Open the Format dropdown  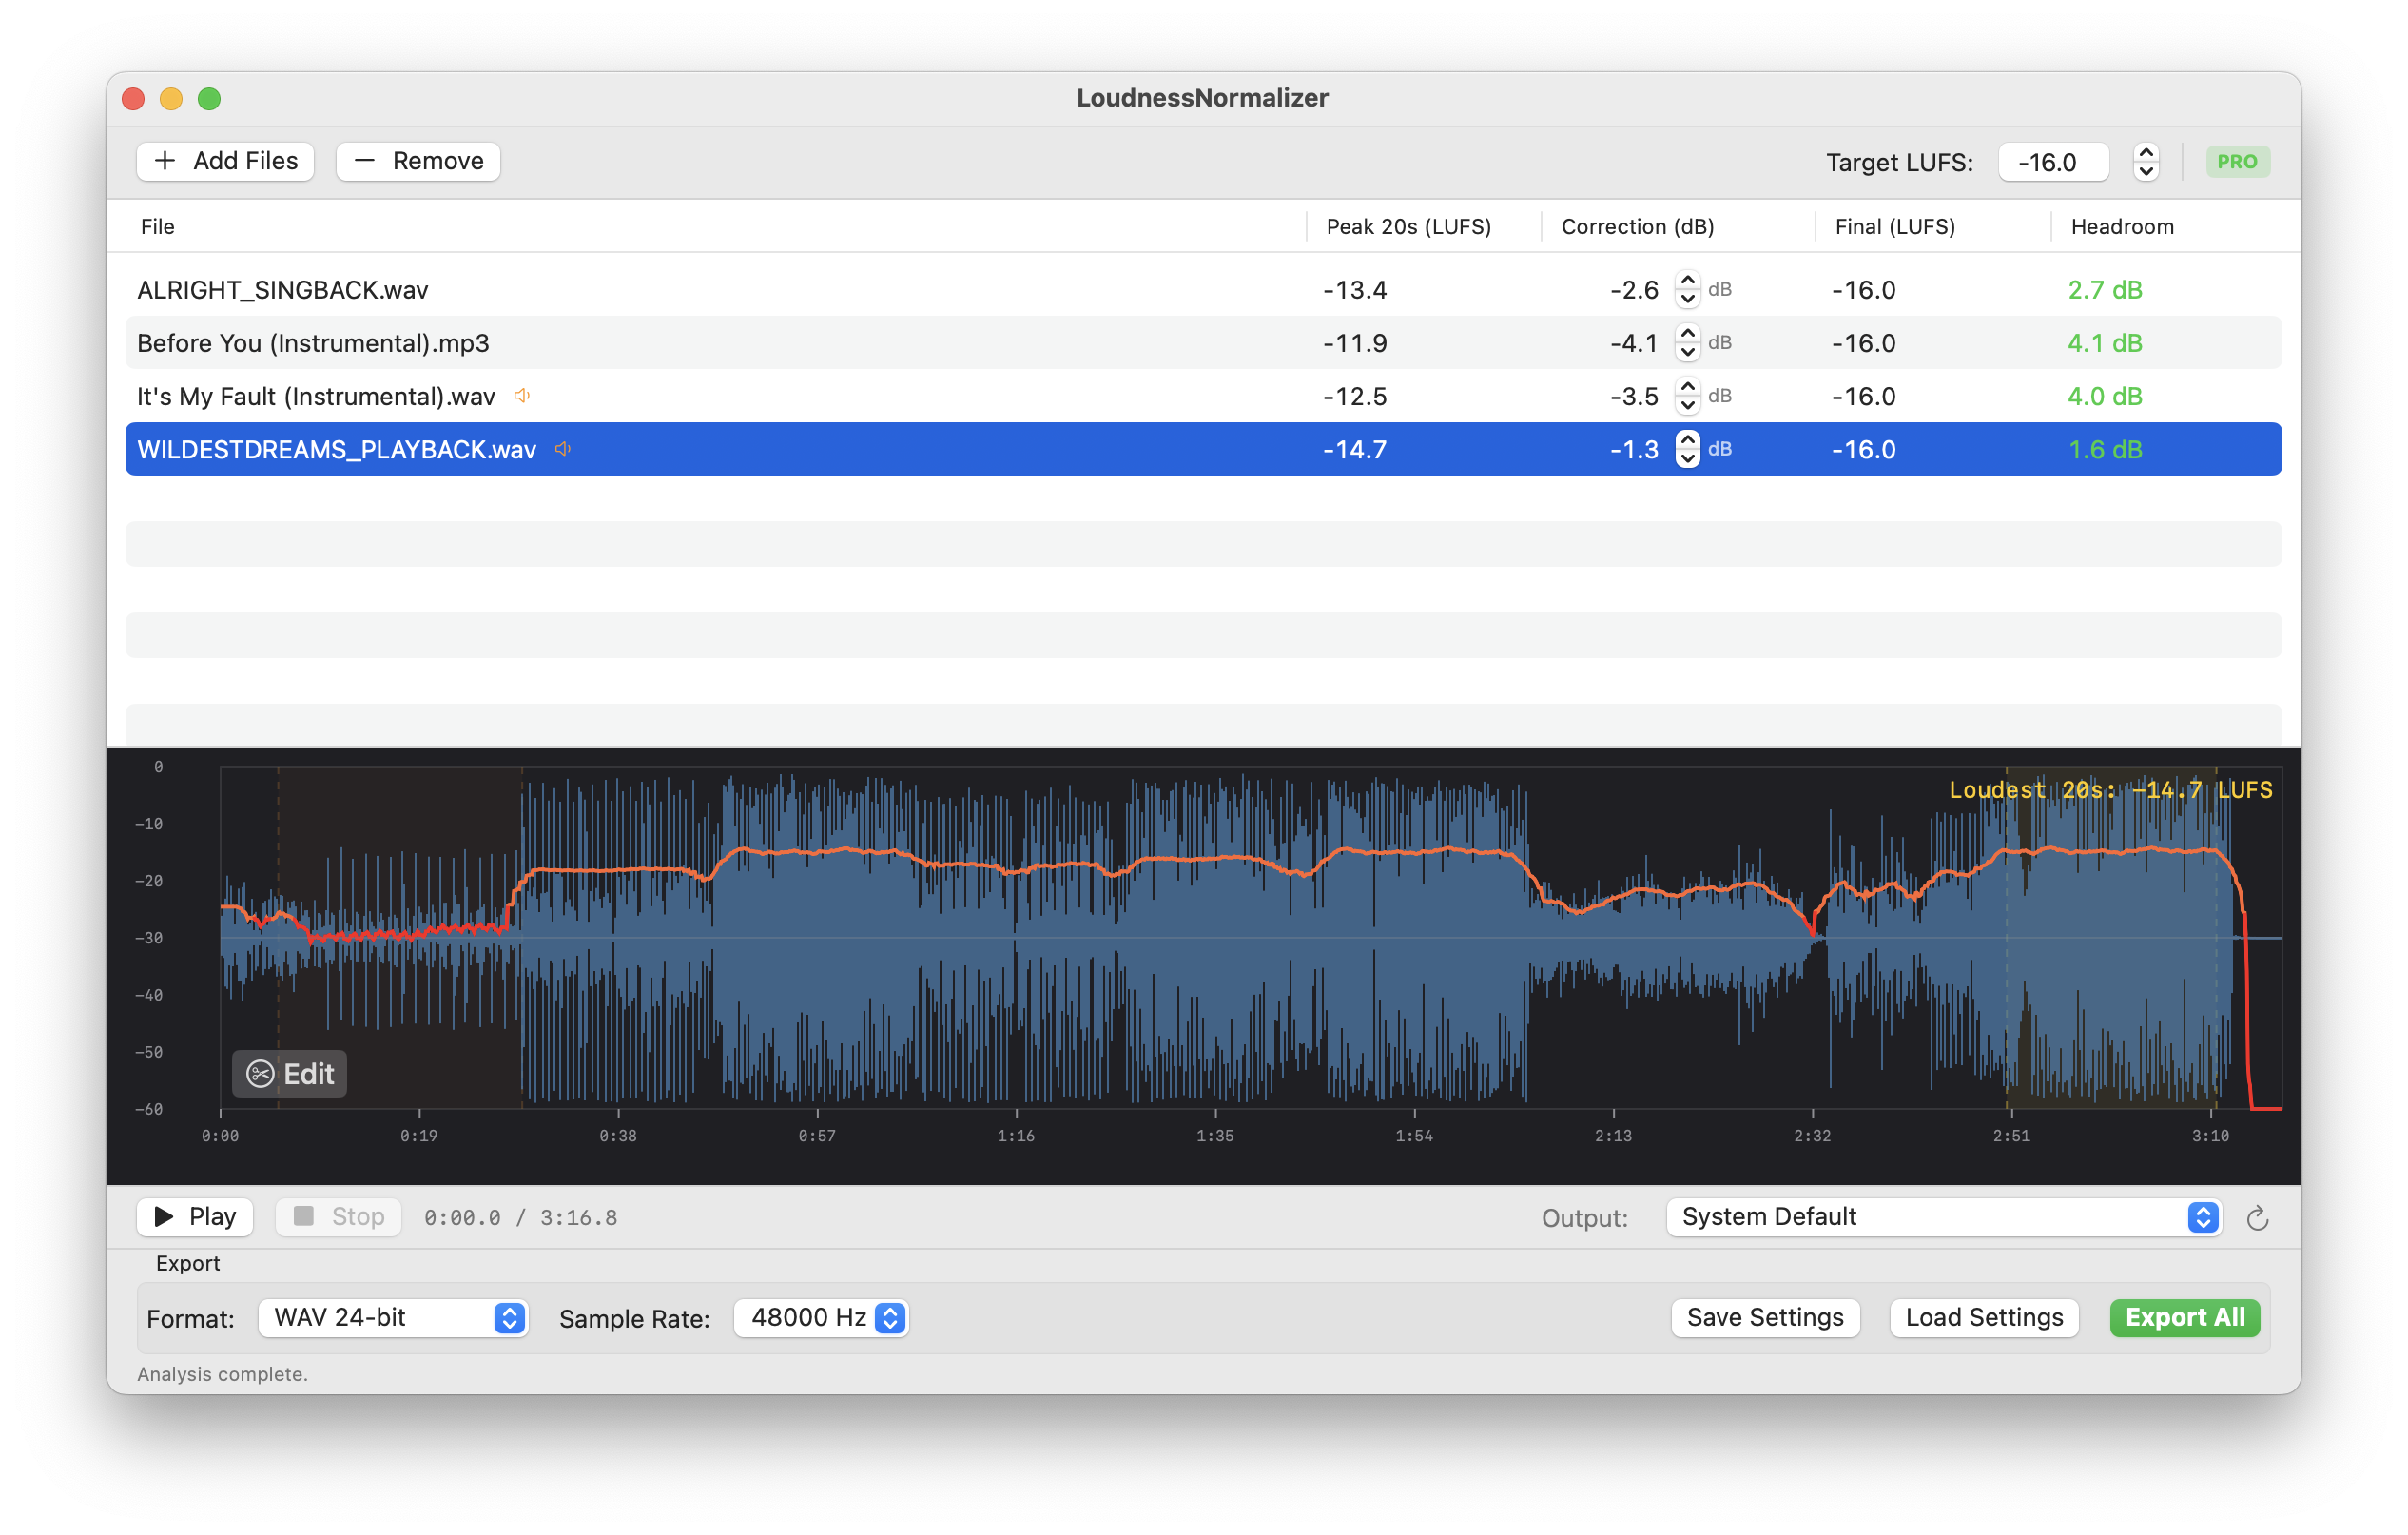click(x=393, y=1318)
